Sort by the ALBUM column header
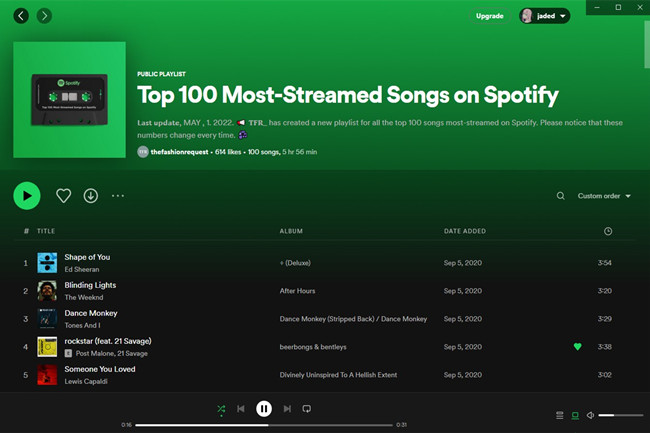650x433 pixels. click(291, 231)
